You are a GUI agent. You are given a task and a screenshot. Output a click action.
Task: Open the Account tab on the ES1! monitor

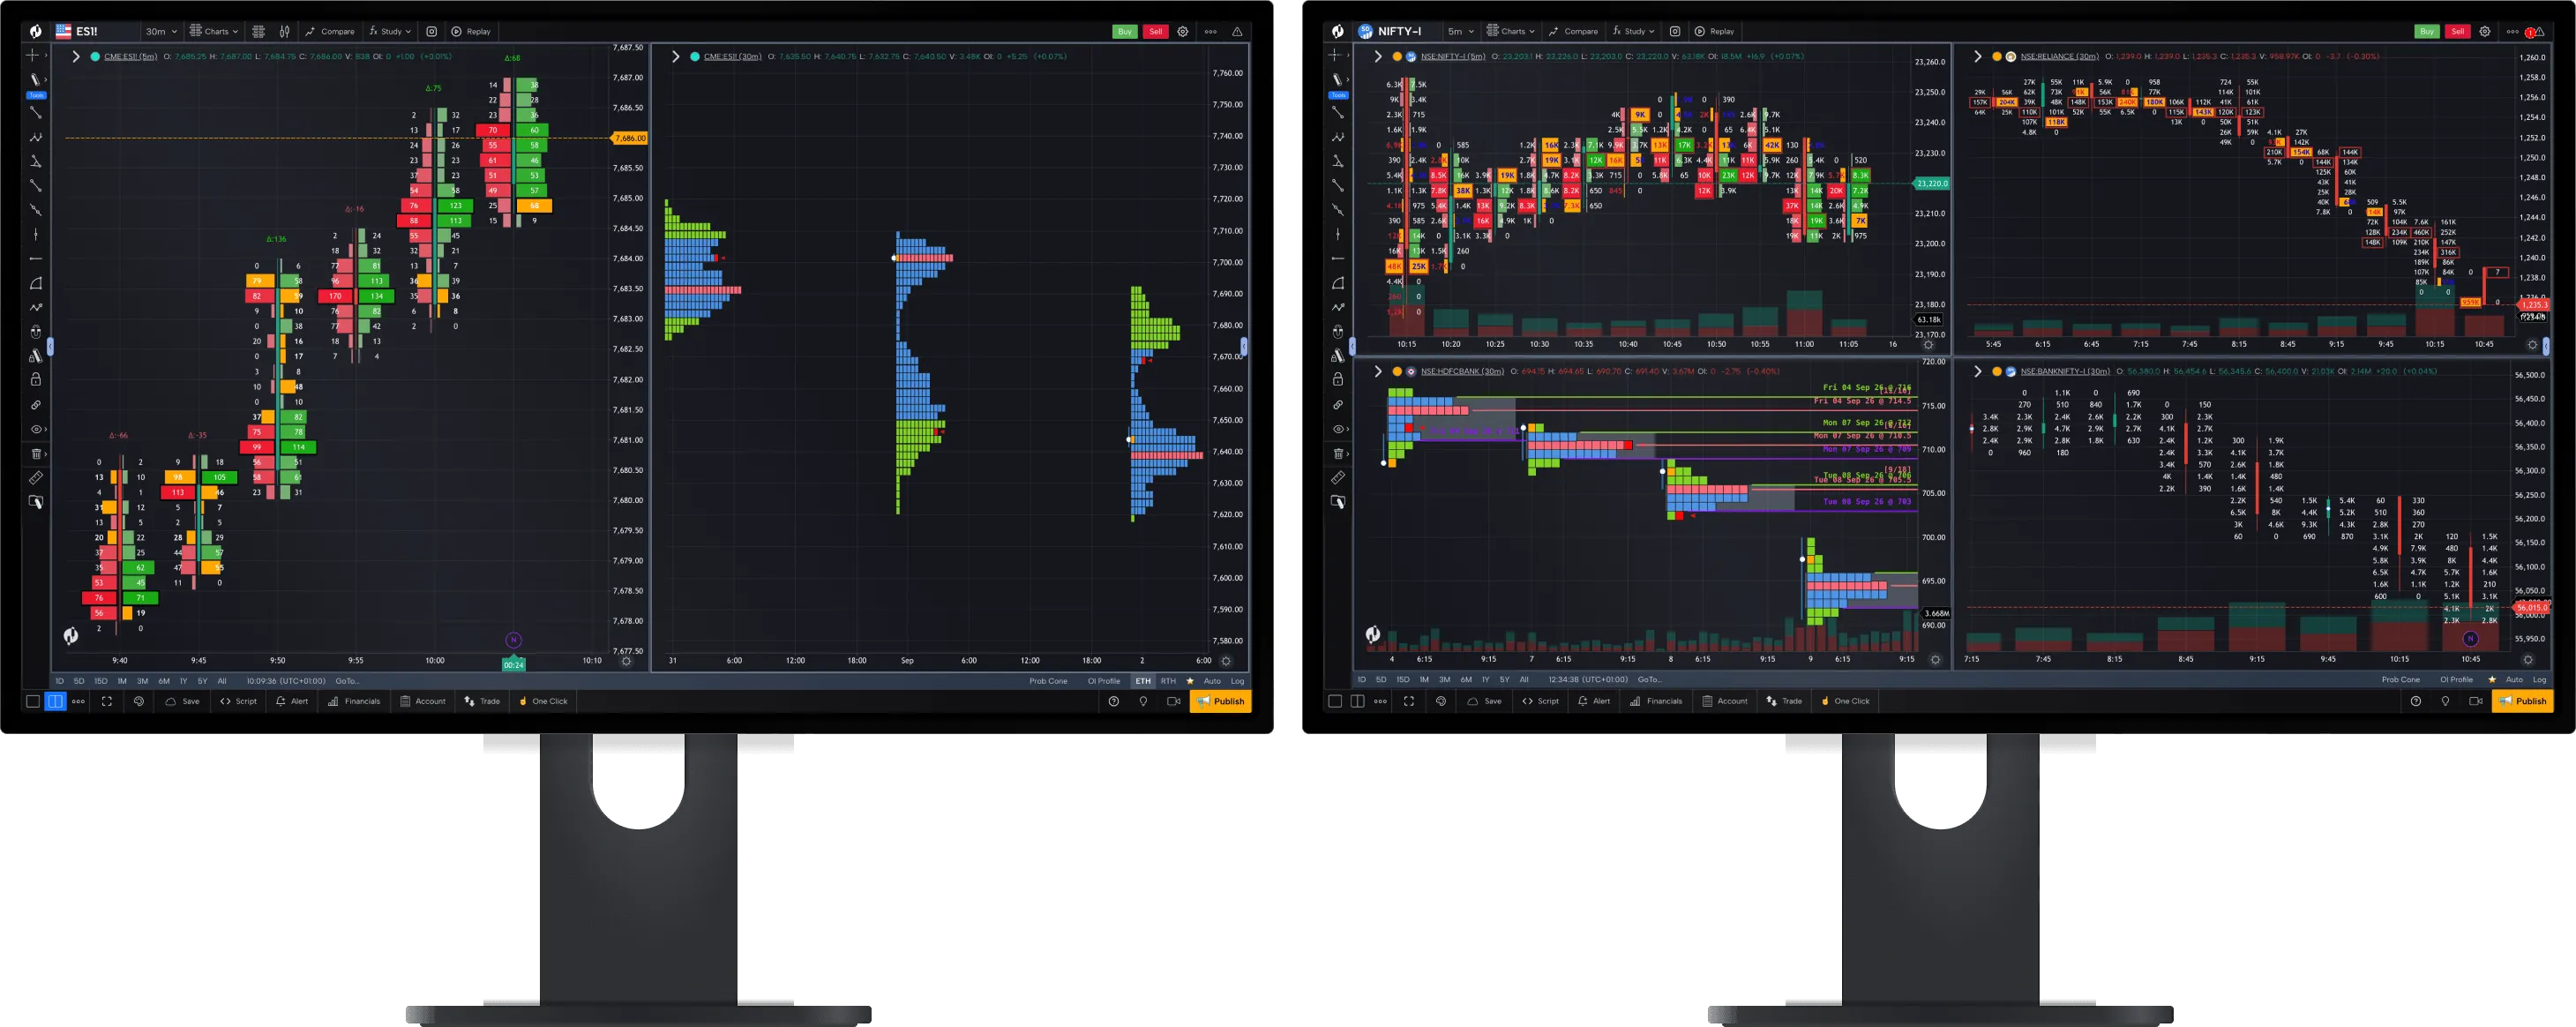click(423, 701)
